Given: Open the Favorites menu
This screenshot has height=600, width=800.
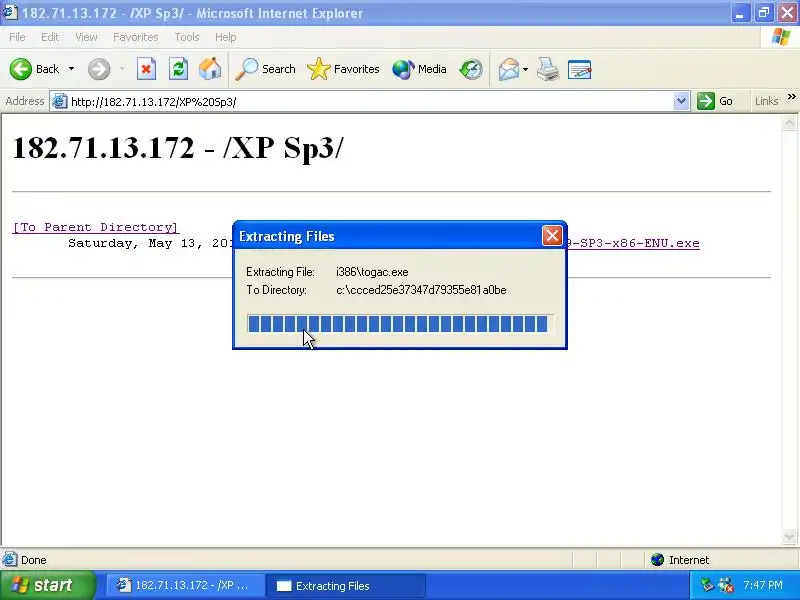Looking at the screenshot, I should 136,37.
